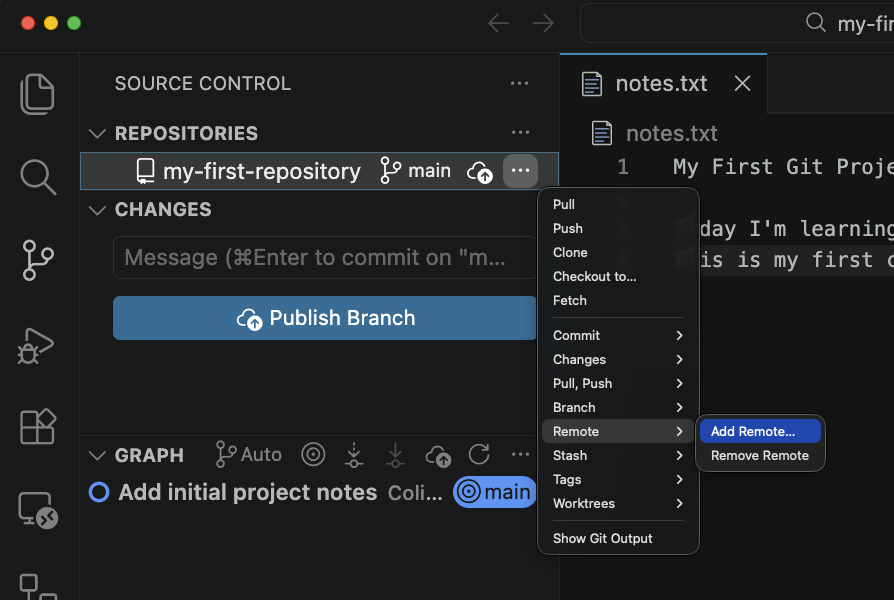Click the command center search box
The image size is (894, 600).
click(x=737, y=23)
